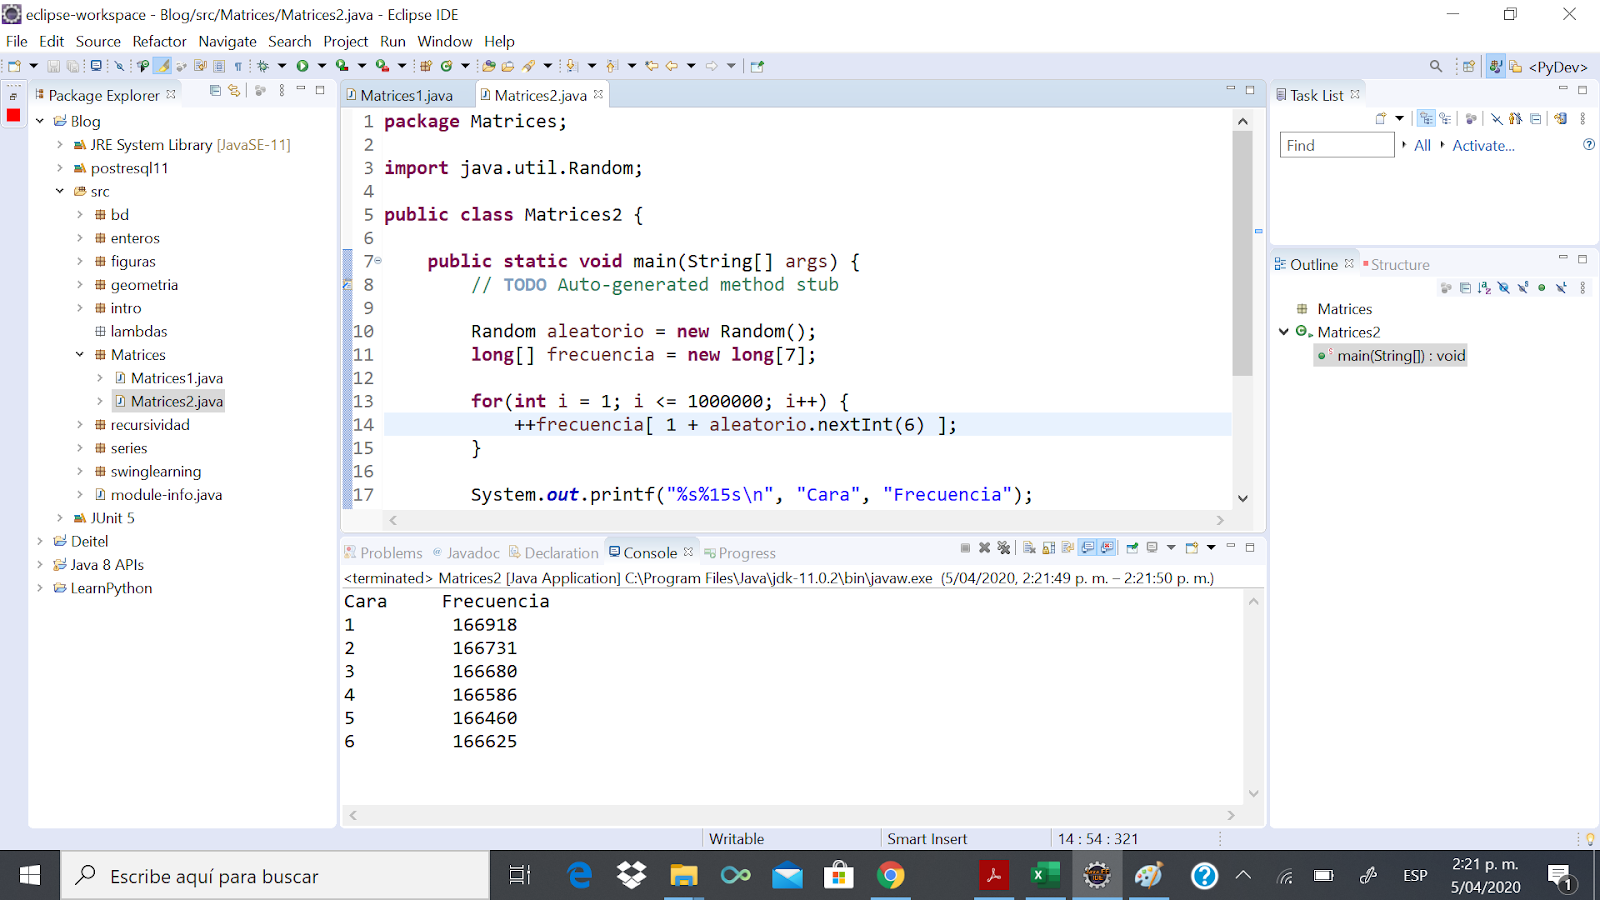This screenshot has height=900, width=1600.
Task: Open Google Chrome from the taskbar
Action: (x=890, y=875)
